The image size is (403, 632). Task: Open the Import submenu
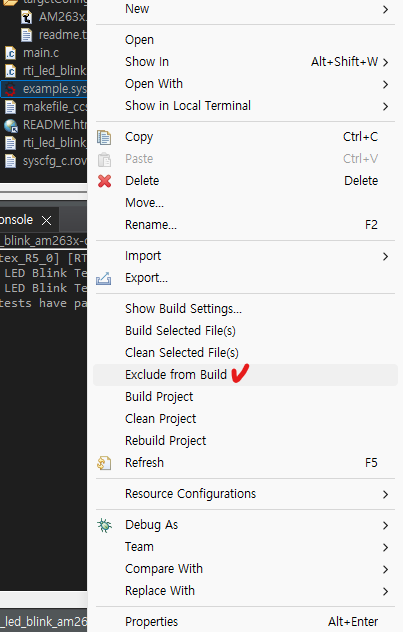click(x=245, y=256)
